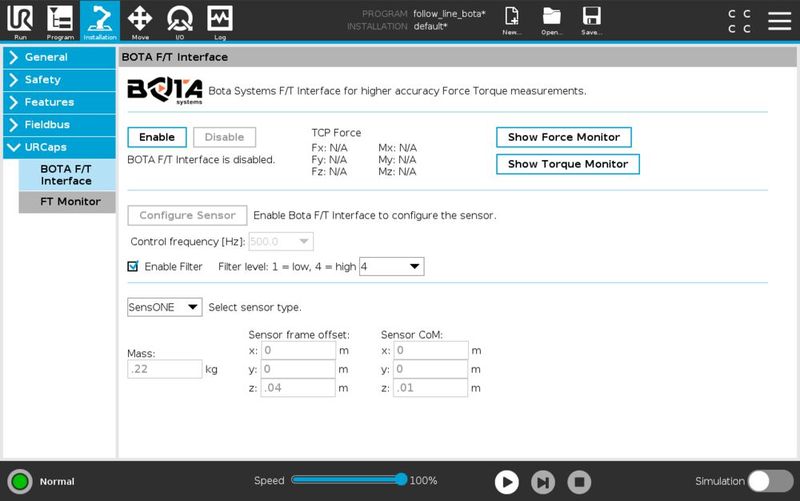Click Sensor CoM z field
The height and width of the screenshot is (501, 800).
pyautogui.click(x=430, y=388)
